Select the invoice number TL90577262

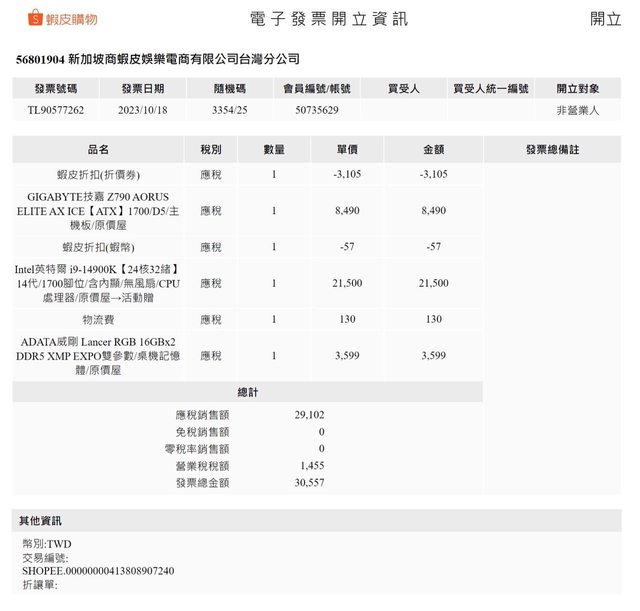[x=56, y=110]
